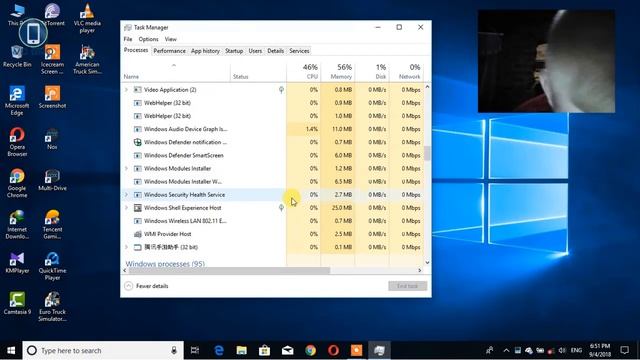Switch to the Services tab
This screenshot has width=640, height=360.
(299, 51)
